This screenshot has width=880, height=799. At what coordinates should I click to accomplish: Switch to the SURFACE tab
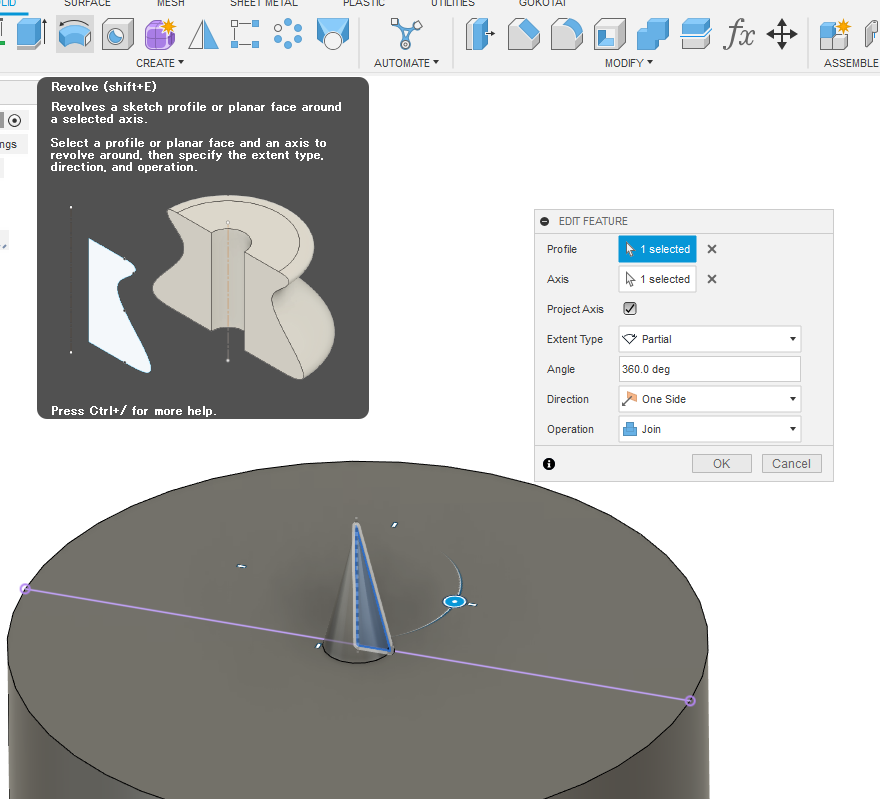point(87,4)
